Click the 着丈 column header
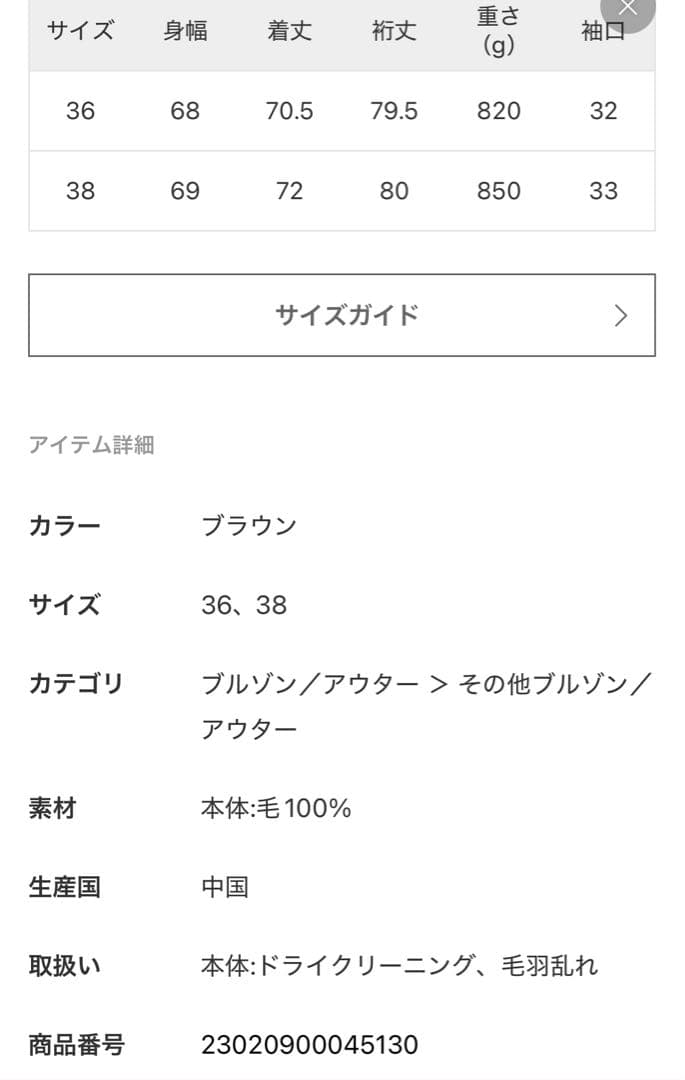Image resolution: width=685 pixels, height=1080 pixels. click(290, 31)
